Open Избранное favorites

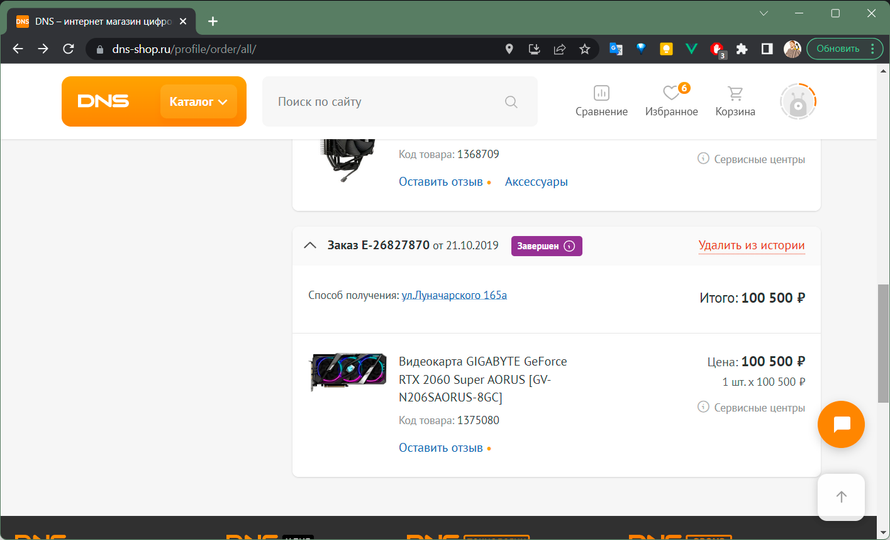(671, 101)
